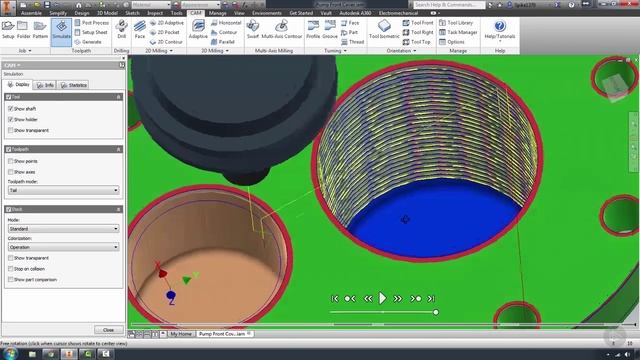Choose the 2D Contour operation
This screenshot has height=360, width=640.
(x=166, y=42)
